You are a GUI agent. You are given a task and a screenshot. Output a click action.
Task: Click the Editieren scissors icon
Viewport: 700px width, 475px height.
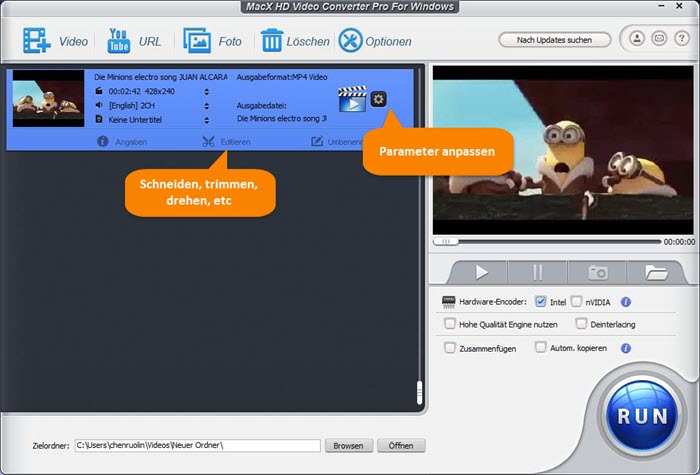[208, 142]
